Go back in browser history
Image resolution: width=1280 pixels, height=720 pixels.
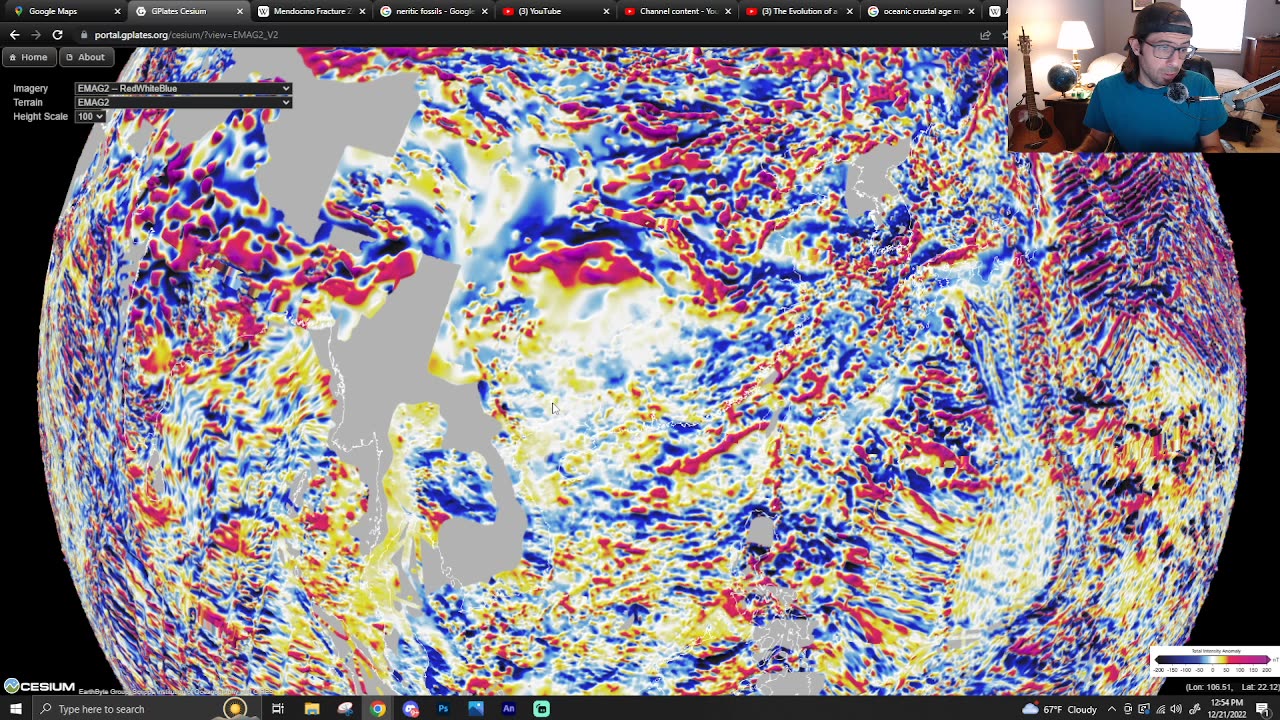point(14,35)
